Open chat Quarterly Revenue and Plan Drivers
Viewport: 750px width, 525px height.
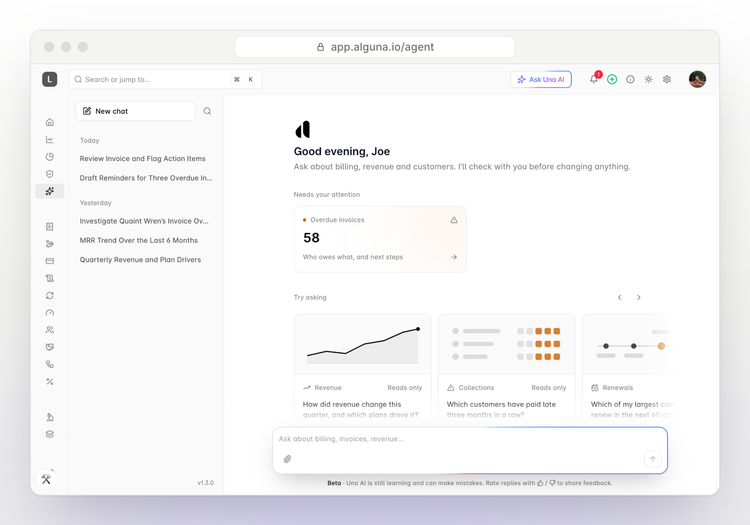pyautogui.click(x=140, y=260)
